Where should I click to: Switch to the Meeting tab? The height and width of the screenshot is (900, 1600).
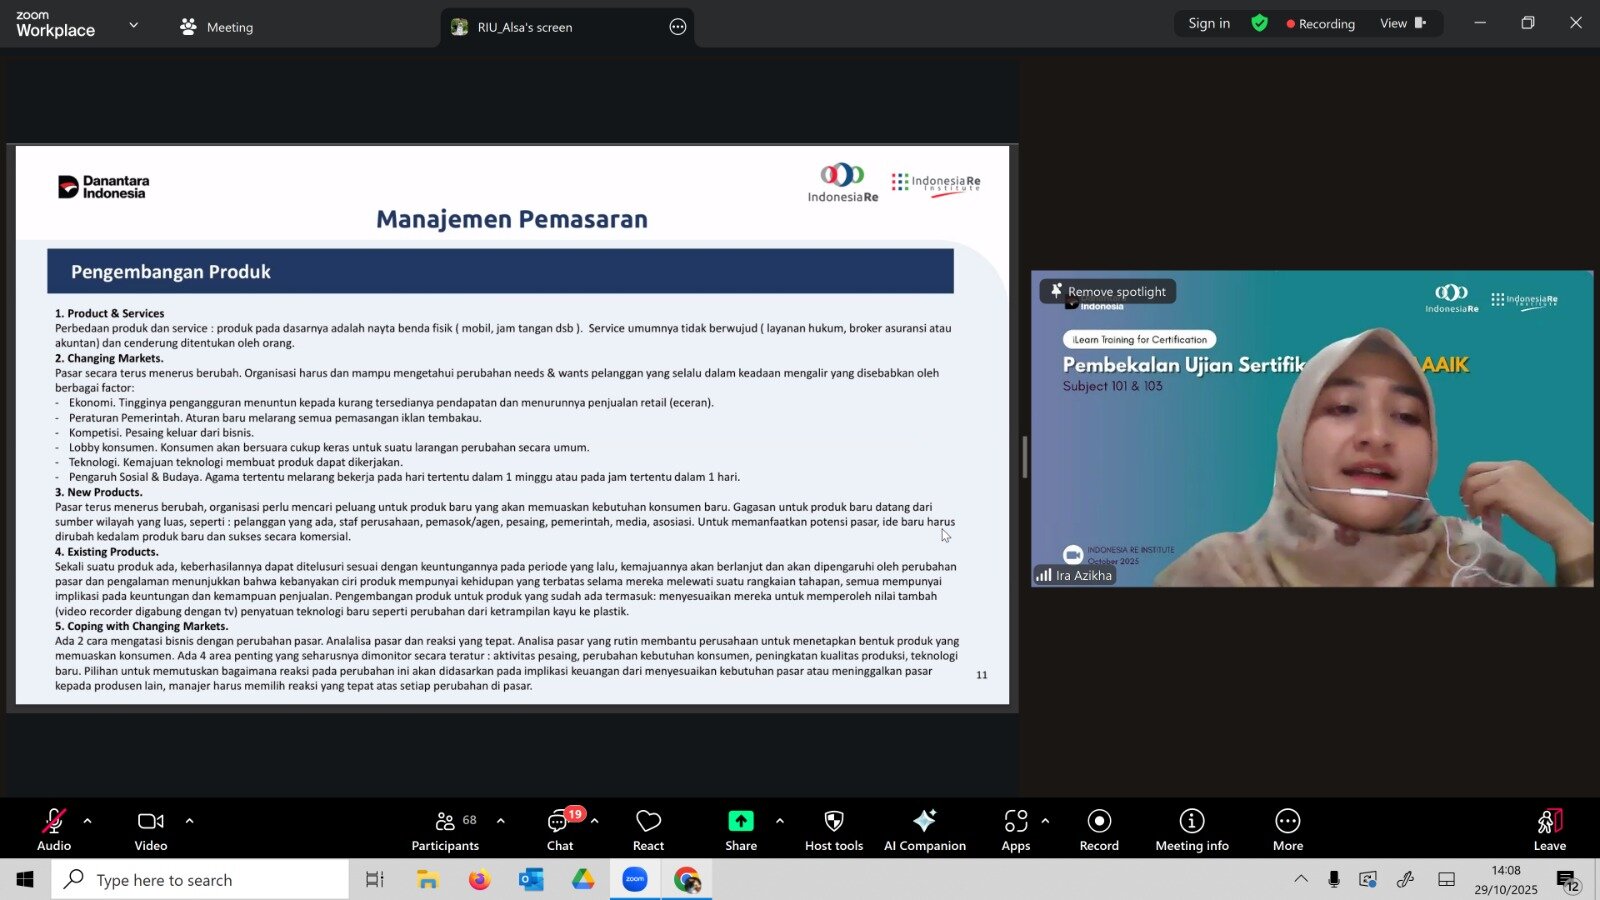[217, 27]
